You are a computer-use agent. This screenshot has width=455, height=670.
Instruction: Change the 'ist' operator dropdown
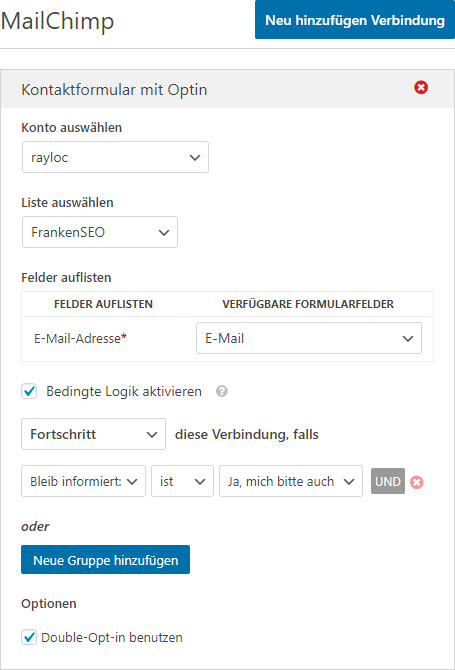tap(182, 481)
